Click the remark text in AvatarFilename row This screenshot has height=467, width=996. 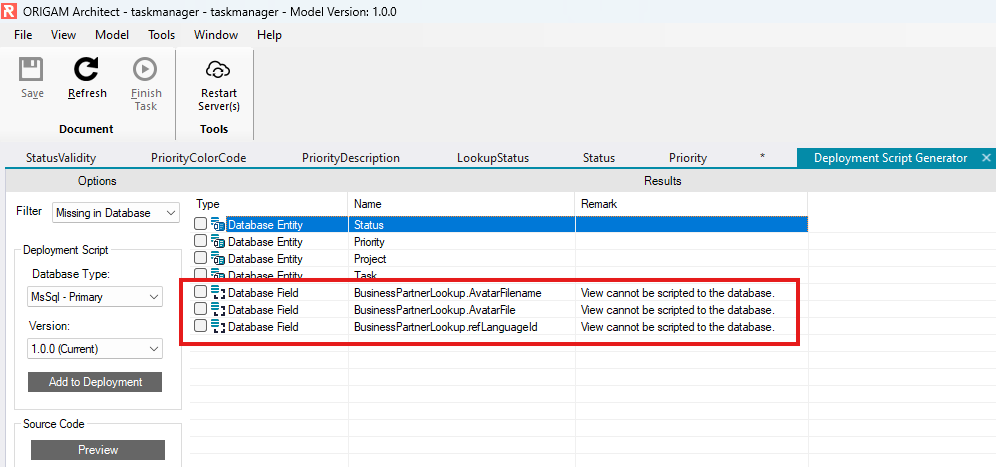[x=678, y=293]
